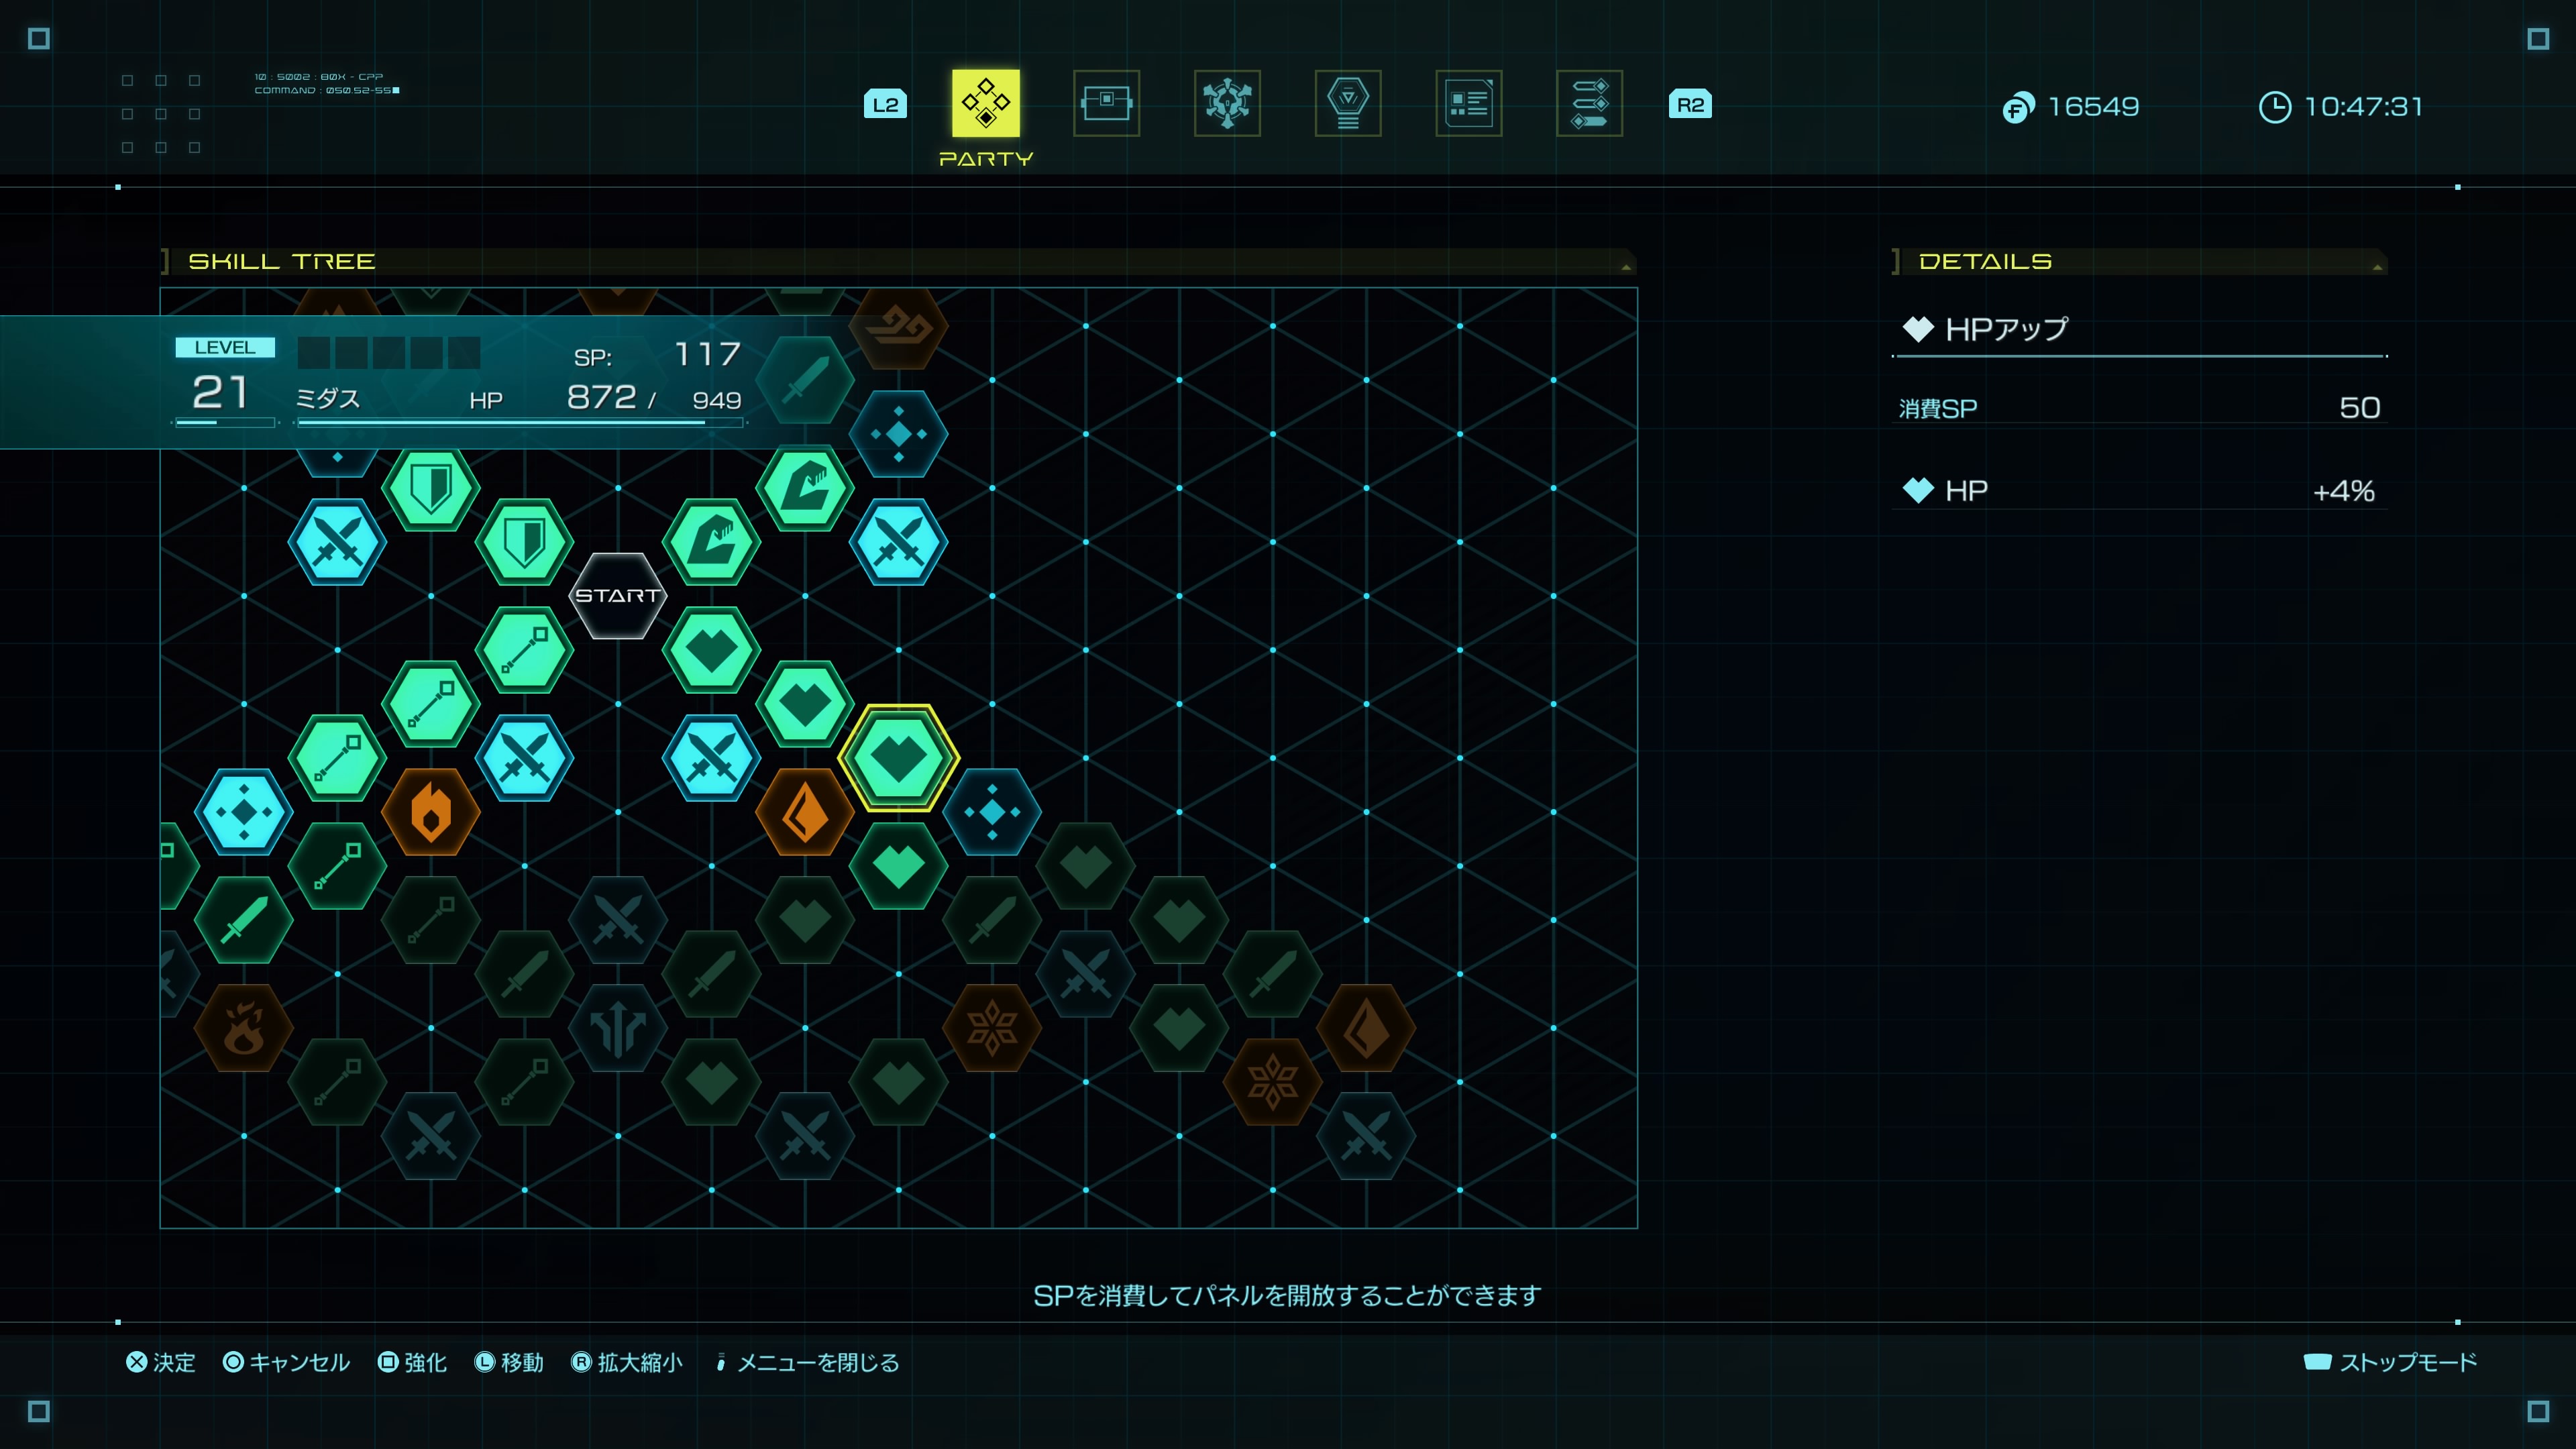Click the HP gauge bar for ミダス
2576x1449 pixels.
(520, 422)
